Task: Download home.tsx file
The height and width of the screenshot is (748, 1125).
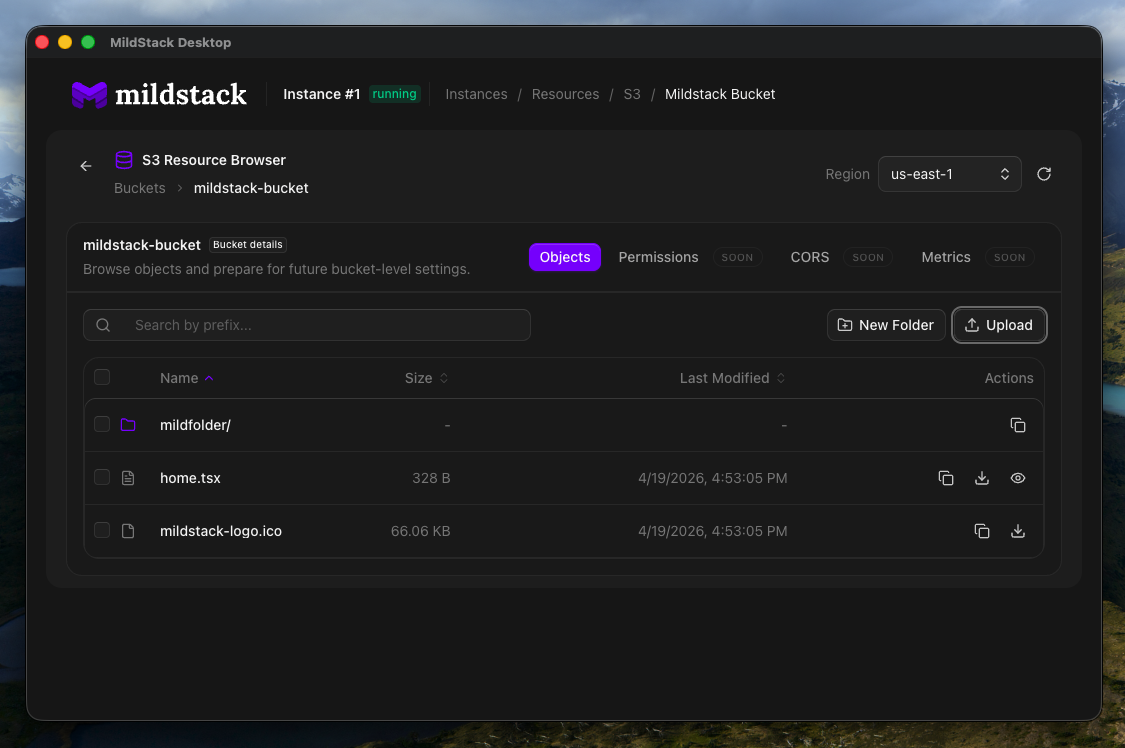Action: click(982, 478)
